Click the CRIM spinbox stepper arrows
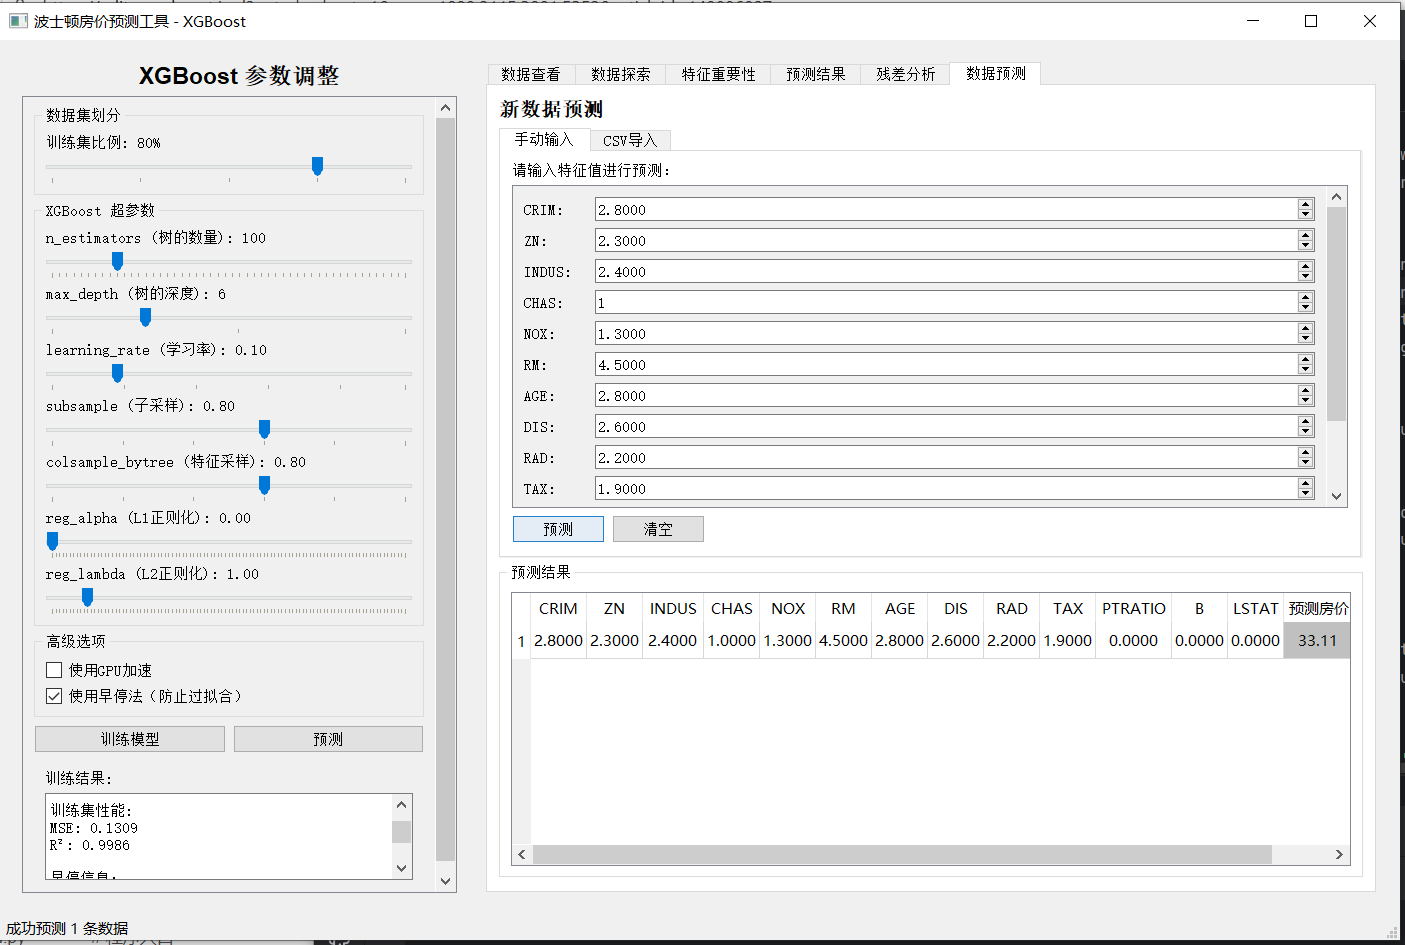The height and width of the screenshot is (945, 1405). 1305,209
